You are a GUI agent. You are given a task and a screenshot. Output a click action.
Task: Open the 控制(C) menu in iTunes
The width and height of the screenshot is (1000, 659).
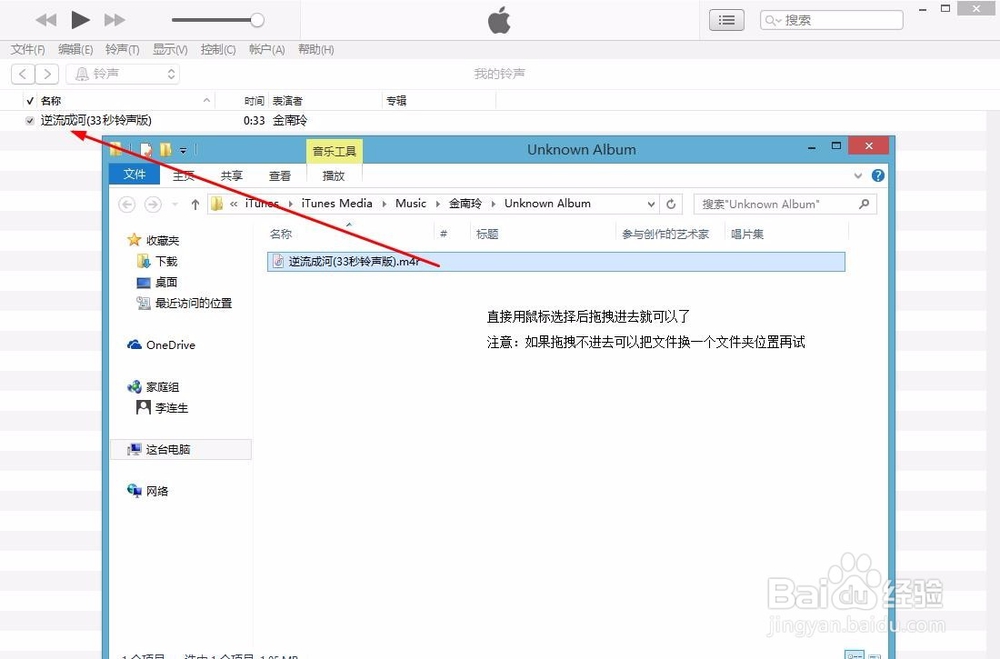218,49
